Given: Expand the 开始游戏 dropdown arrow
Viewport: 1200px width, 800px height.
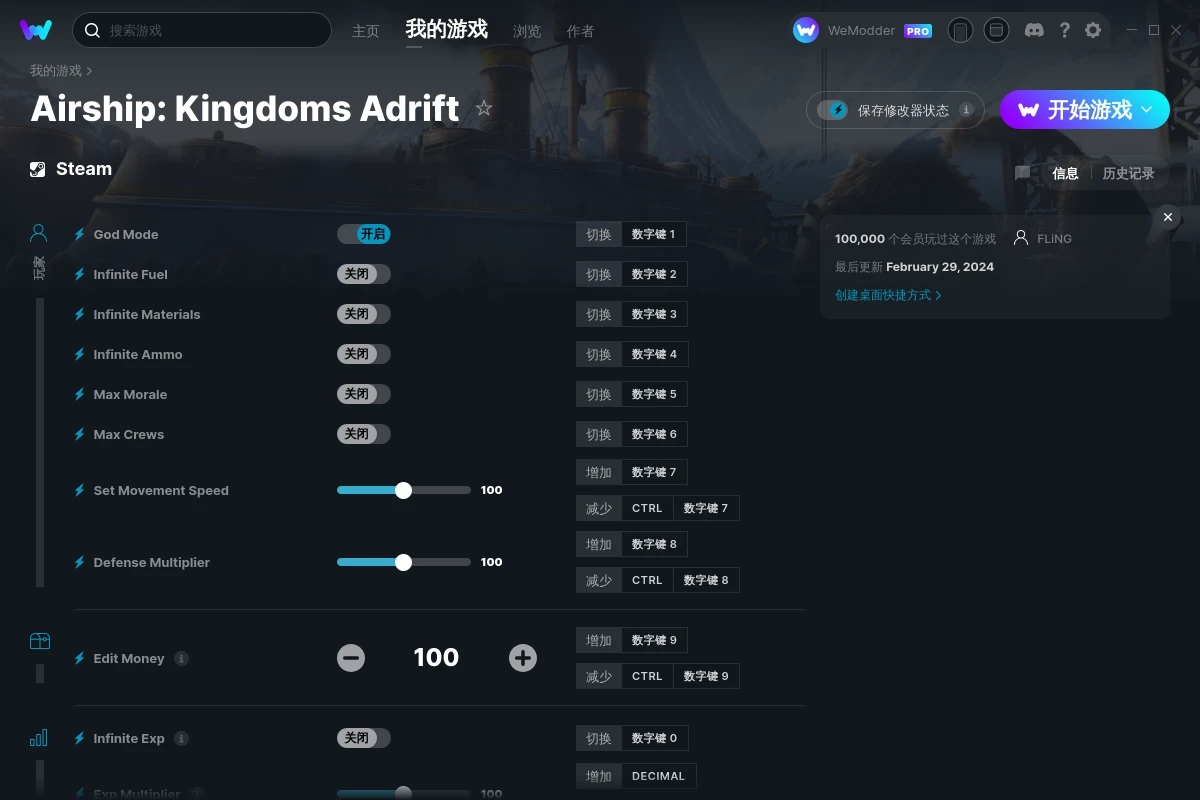Looking at the screenshot, I should click(1147, 110).
